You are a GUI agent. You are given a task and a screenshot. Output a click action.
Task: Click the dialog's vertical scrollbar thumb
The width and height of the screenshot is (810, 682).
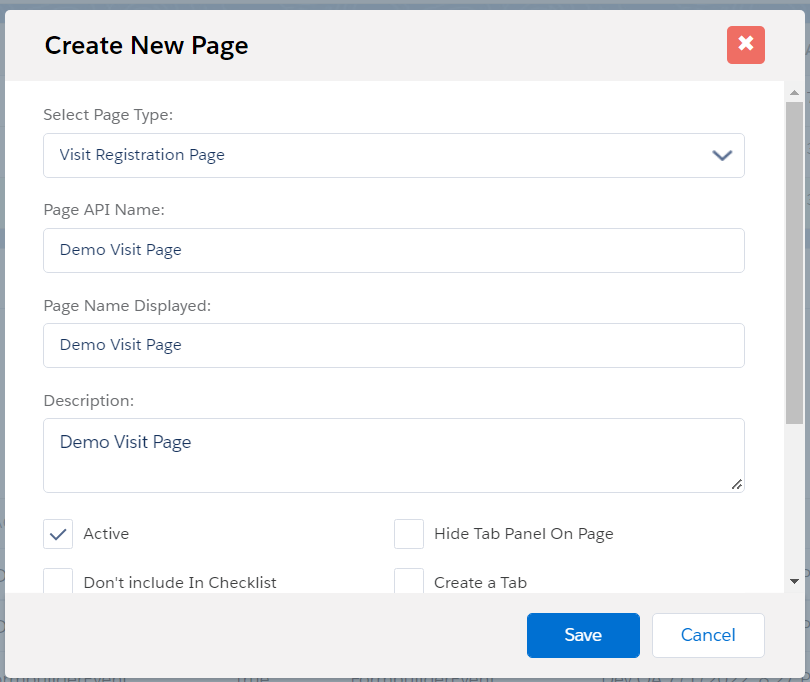(x=794, y=260)
